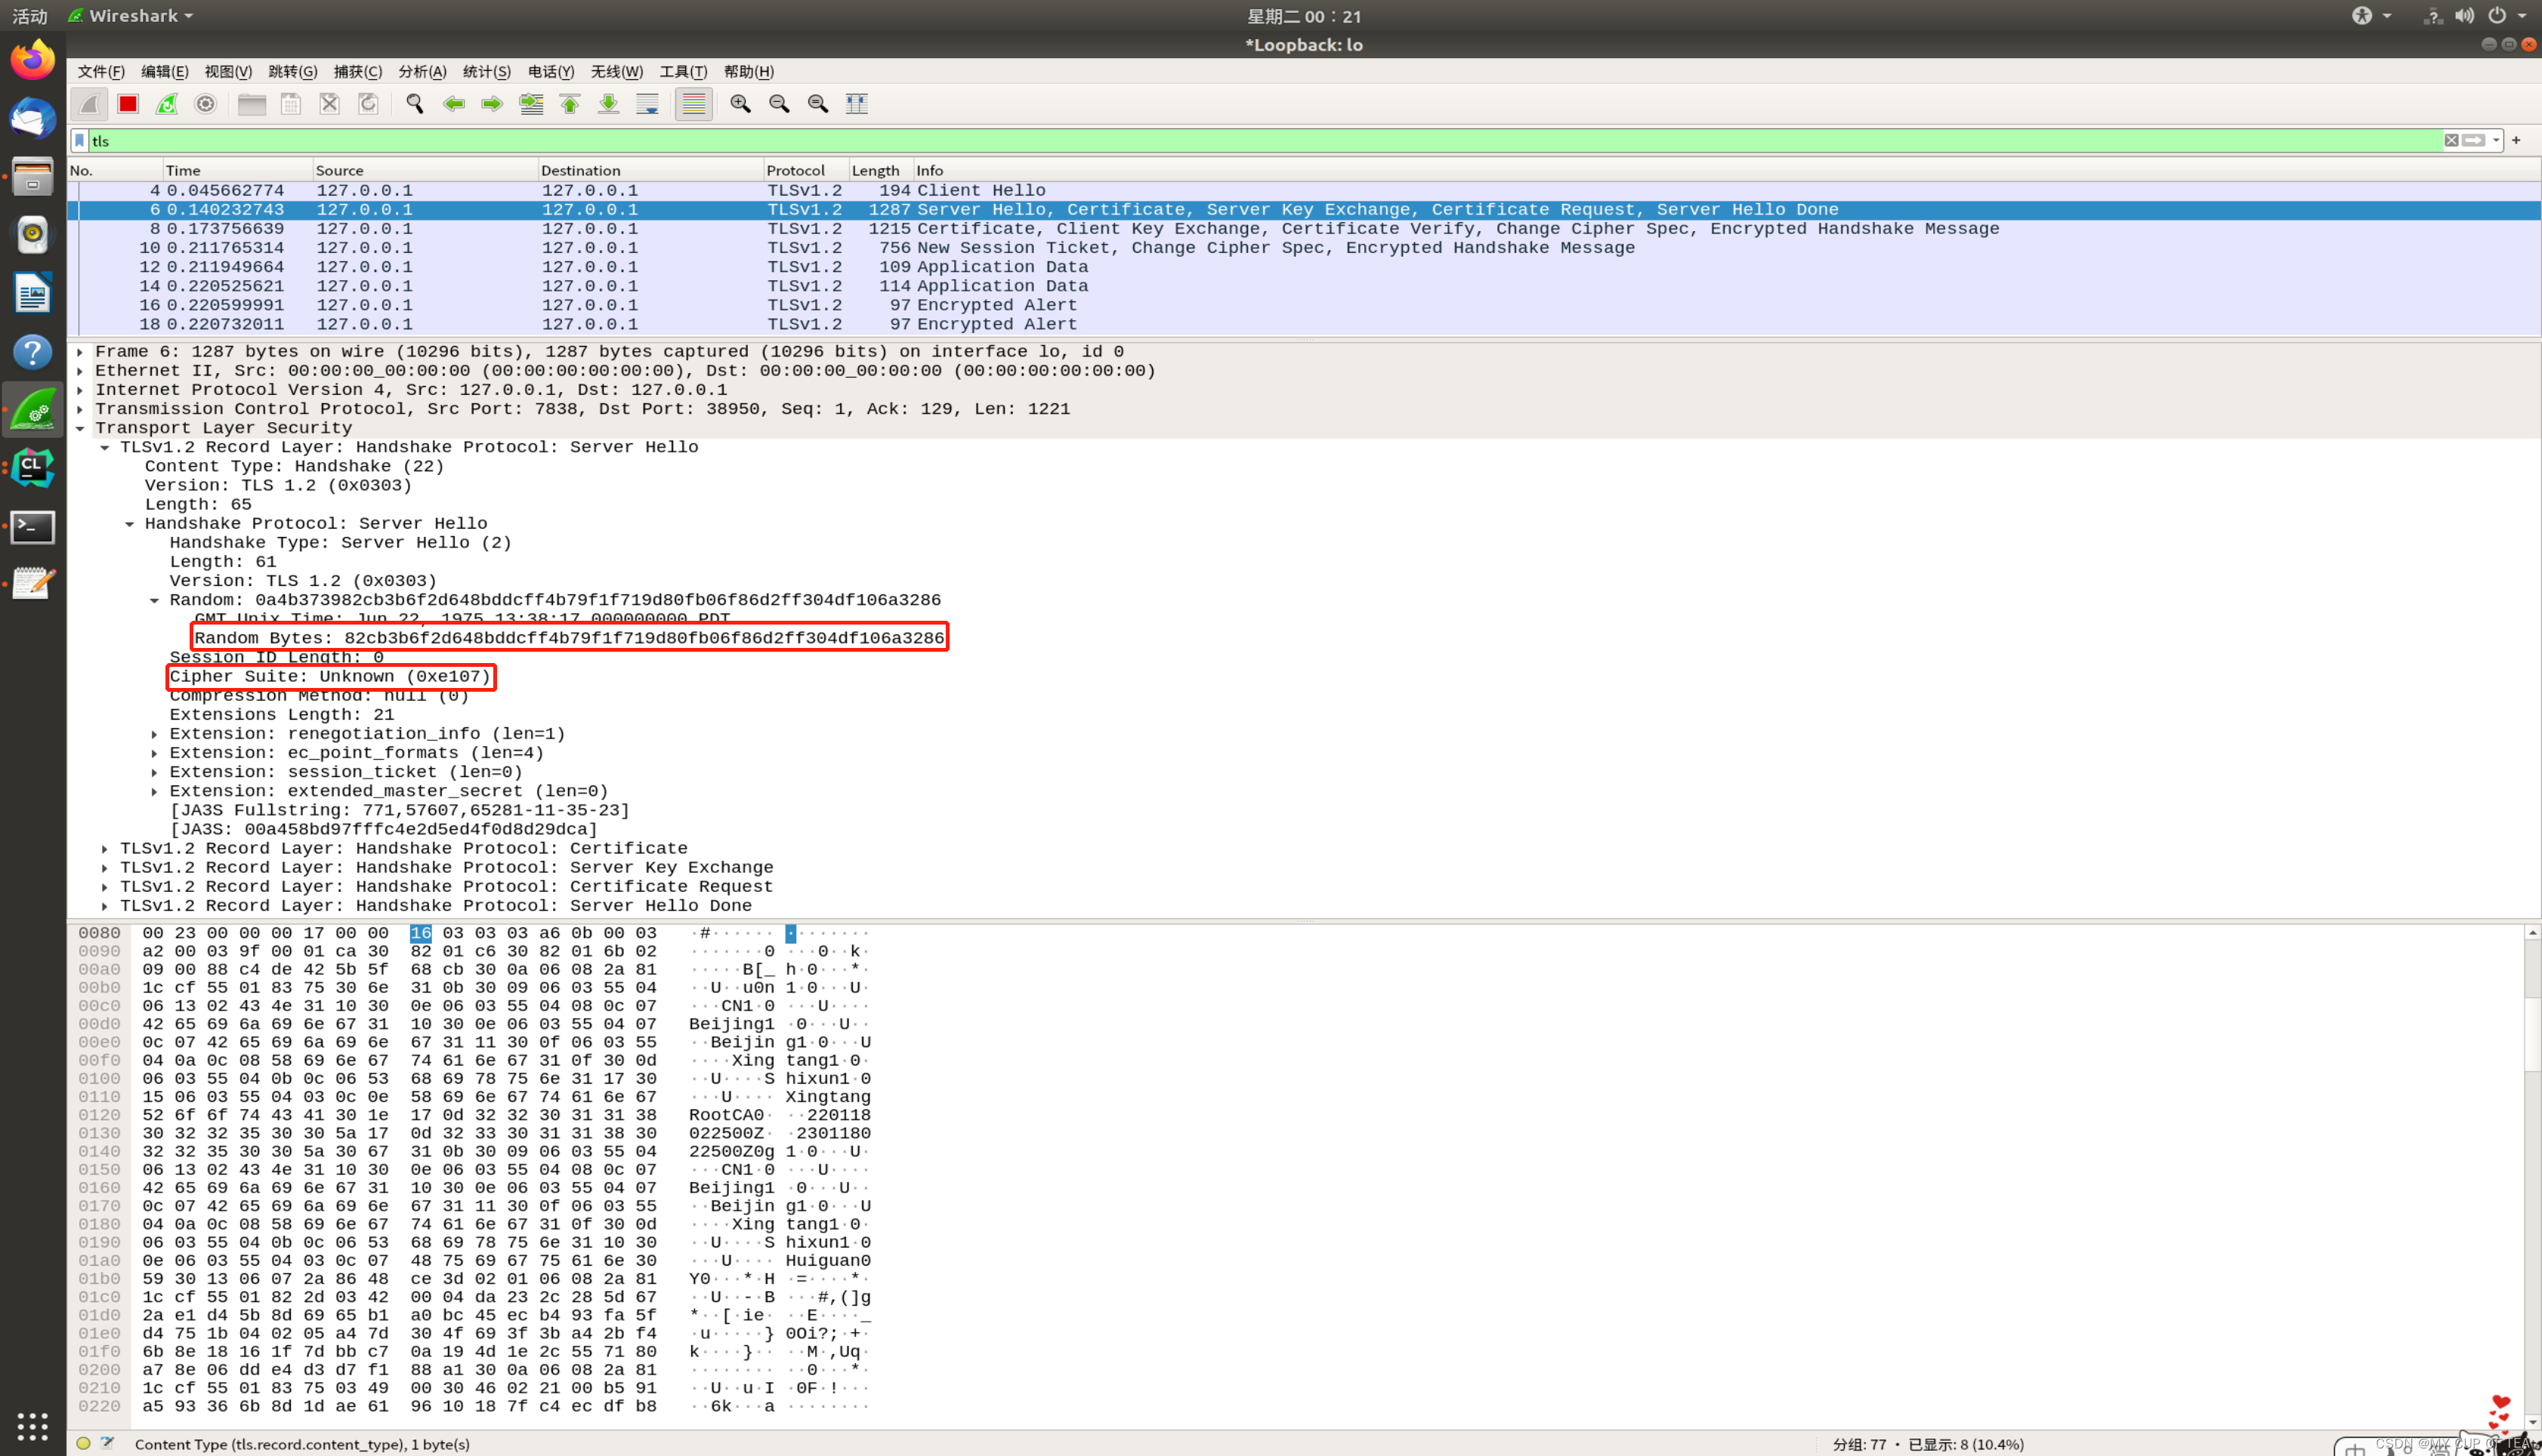The height and width of the screenshot is (1456, 2542).
Task: Toggle auto-scroll during live capture
Action: pyautogui.click(x=648, y=104)
